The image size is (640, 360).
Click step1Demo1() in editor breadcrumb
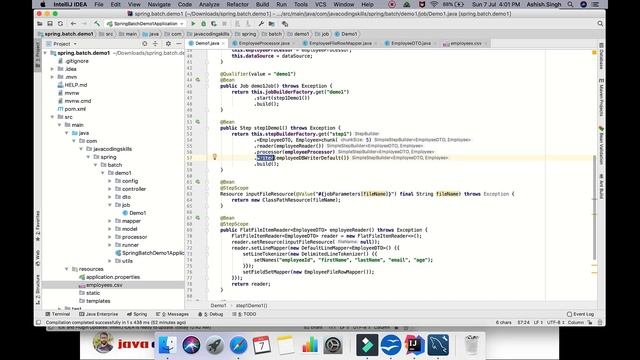coord(251,306)
